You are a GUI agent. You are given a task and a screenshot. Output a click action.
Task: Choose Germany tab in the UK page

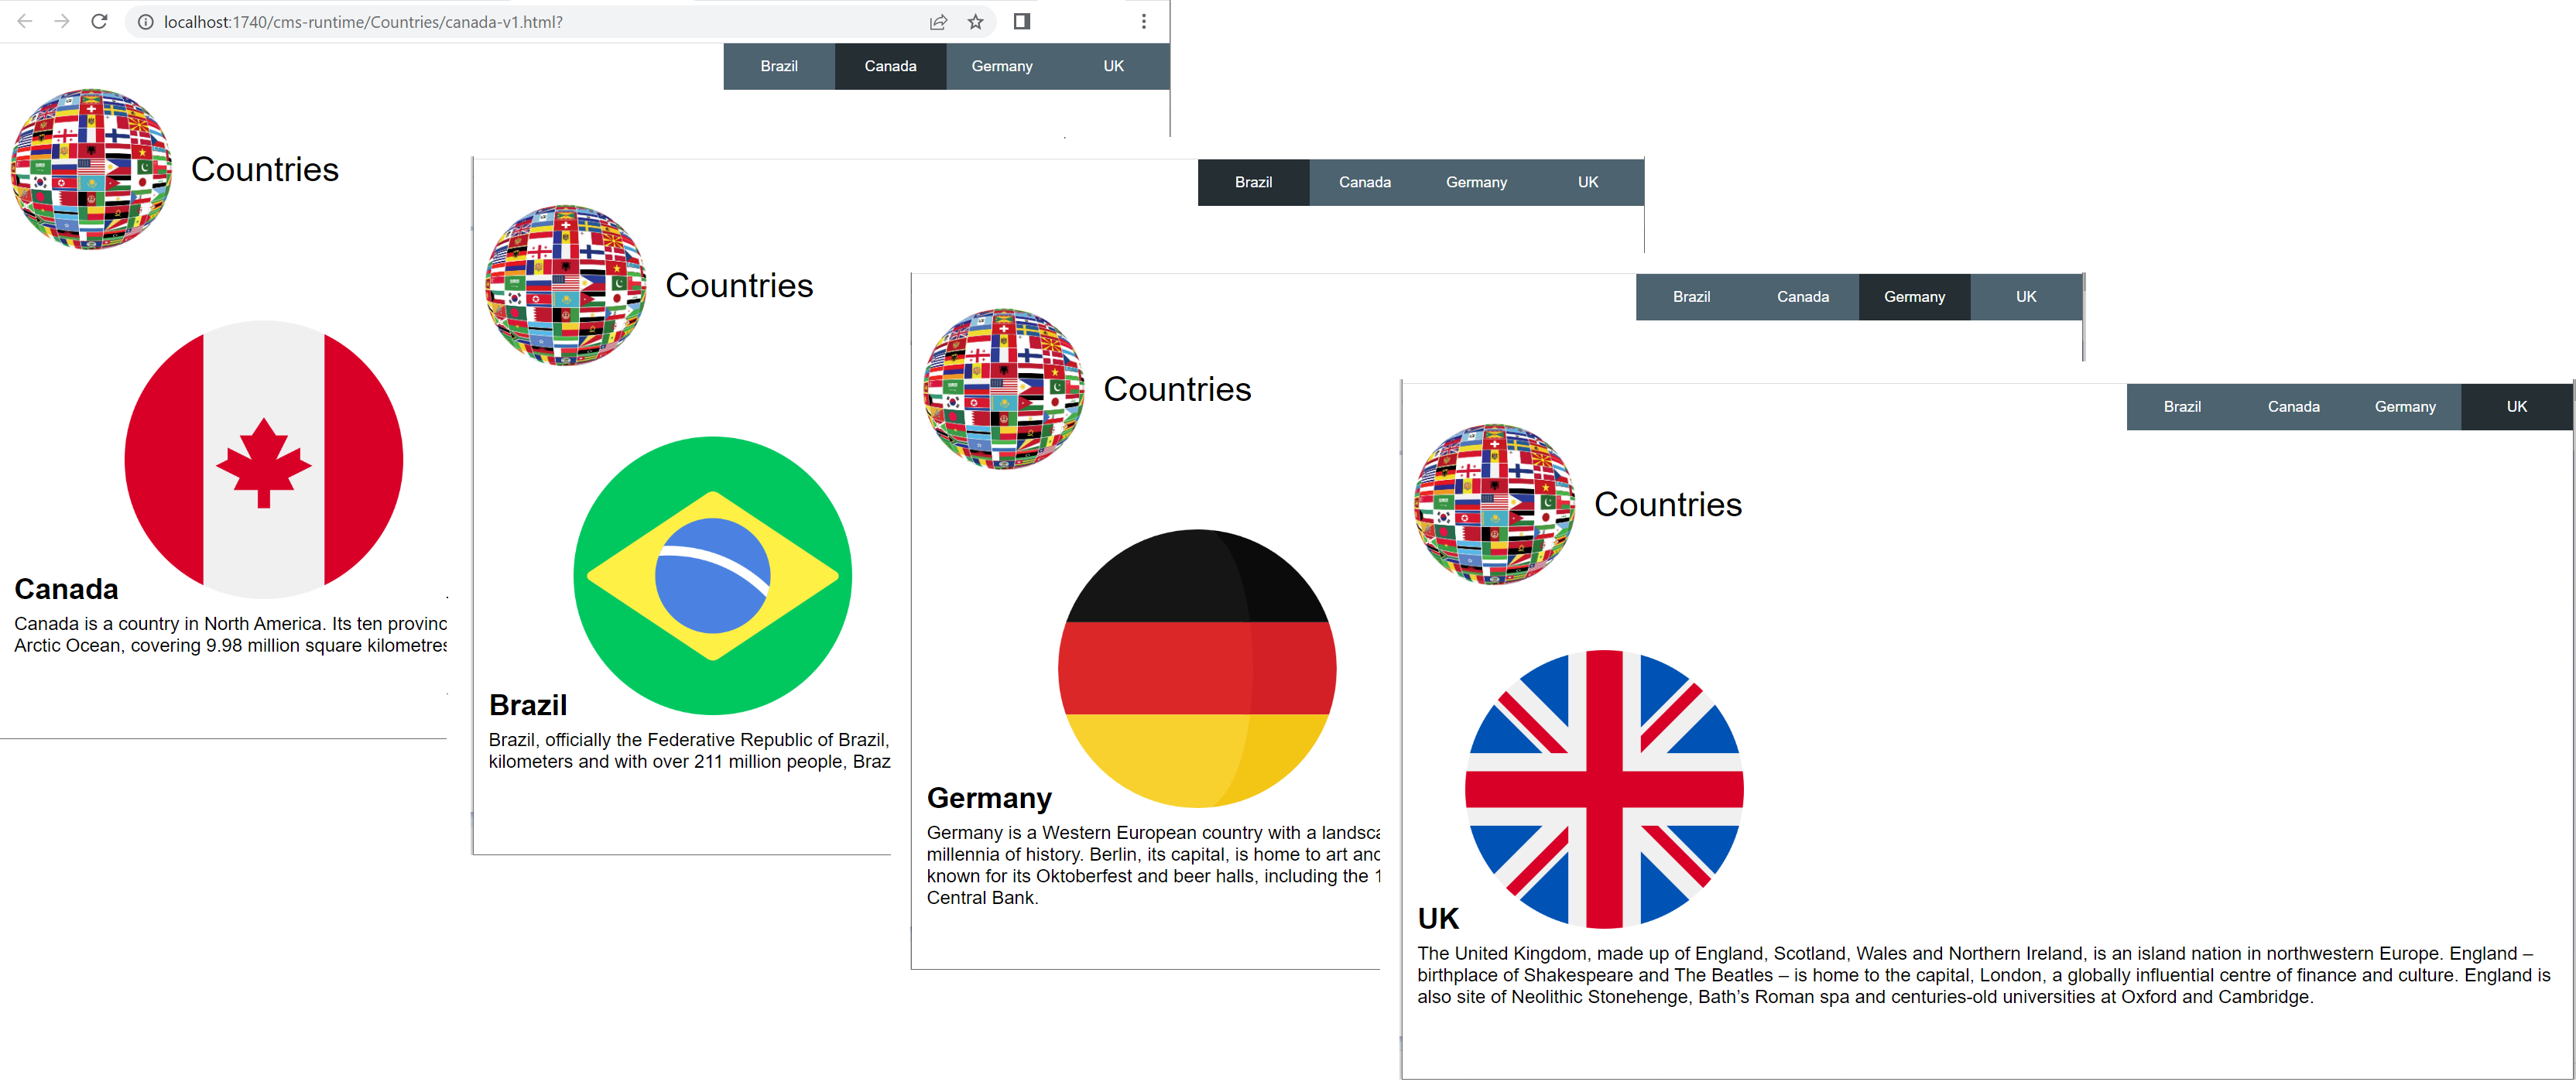click(x=2405, y=407)
